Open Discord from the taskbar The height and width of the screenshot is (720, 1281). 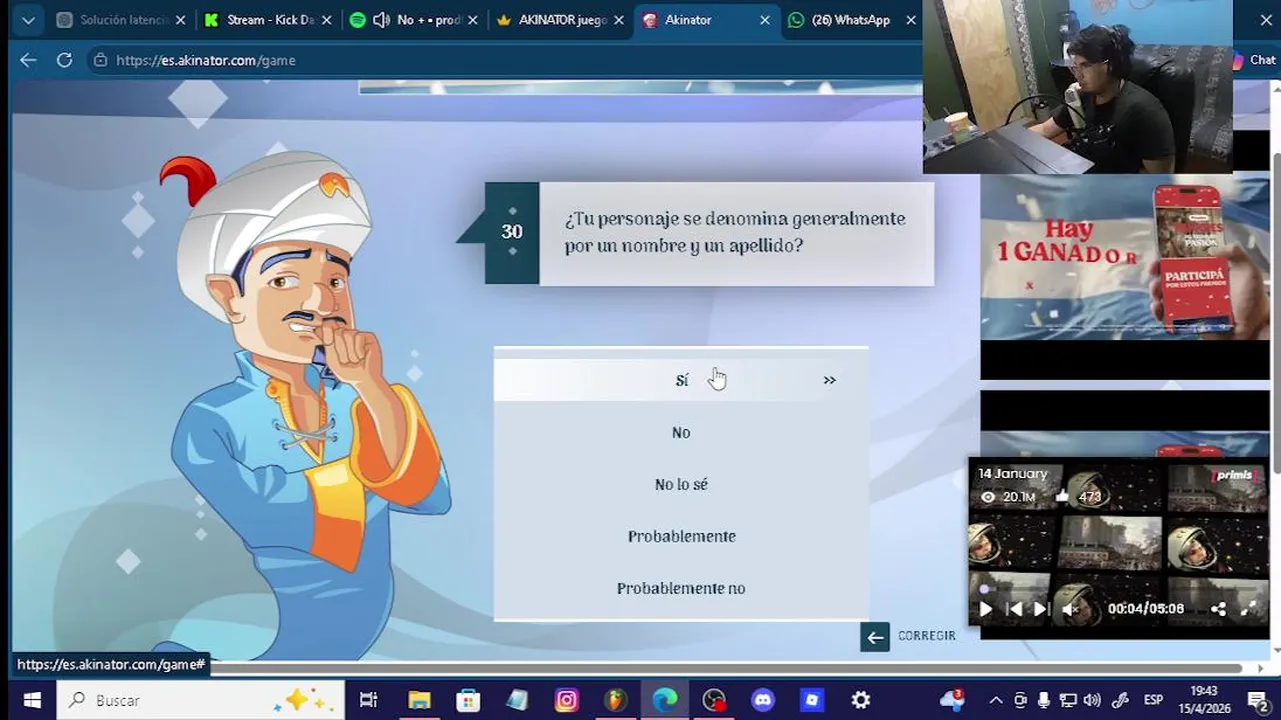[763, 700]
